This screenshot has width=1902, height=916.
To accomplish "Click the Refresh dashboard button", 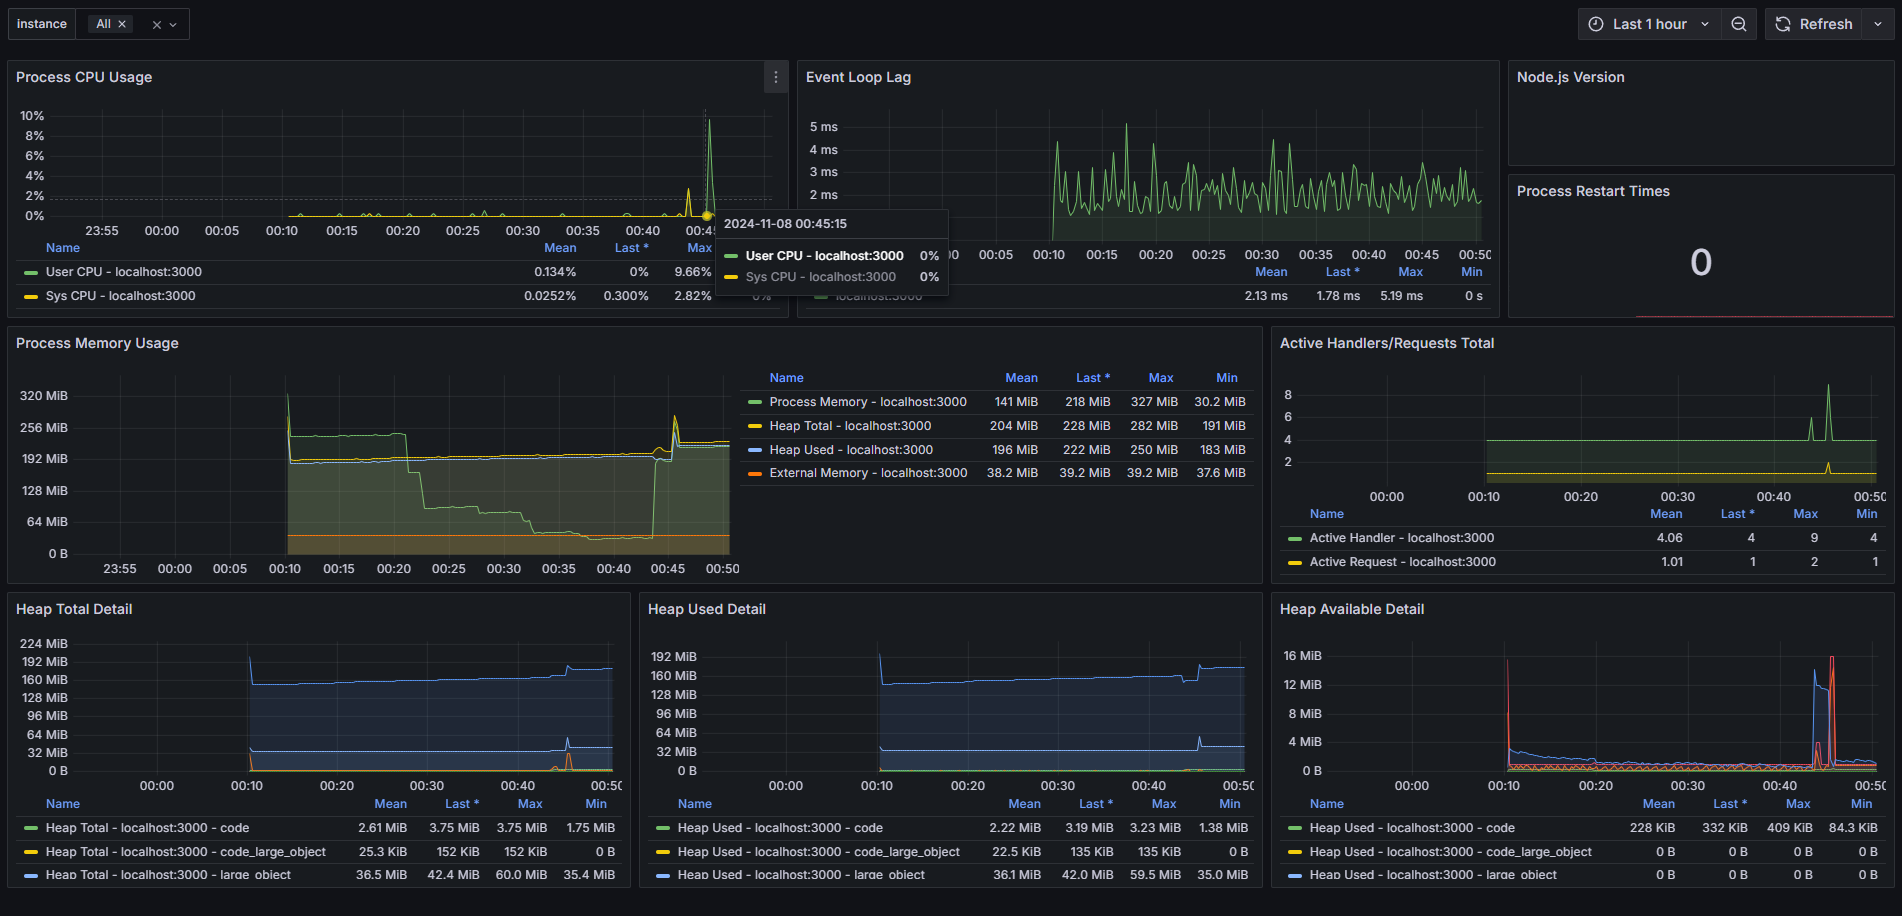I will coord(1814,24).
